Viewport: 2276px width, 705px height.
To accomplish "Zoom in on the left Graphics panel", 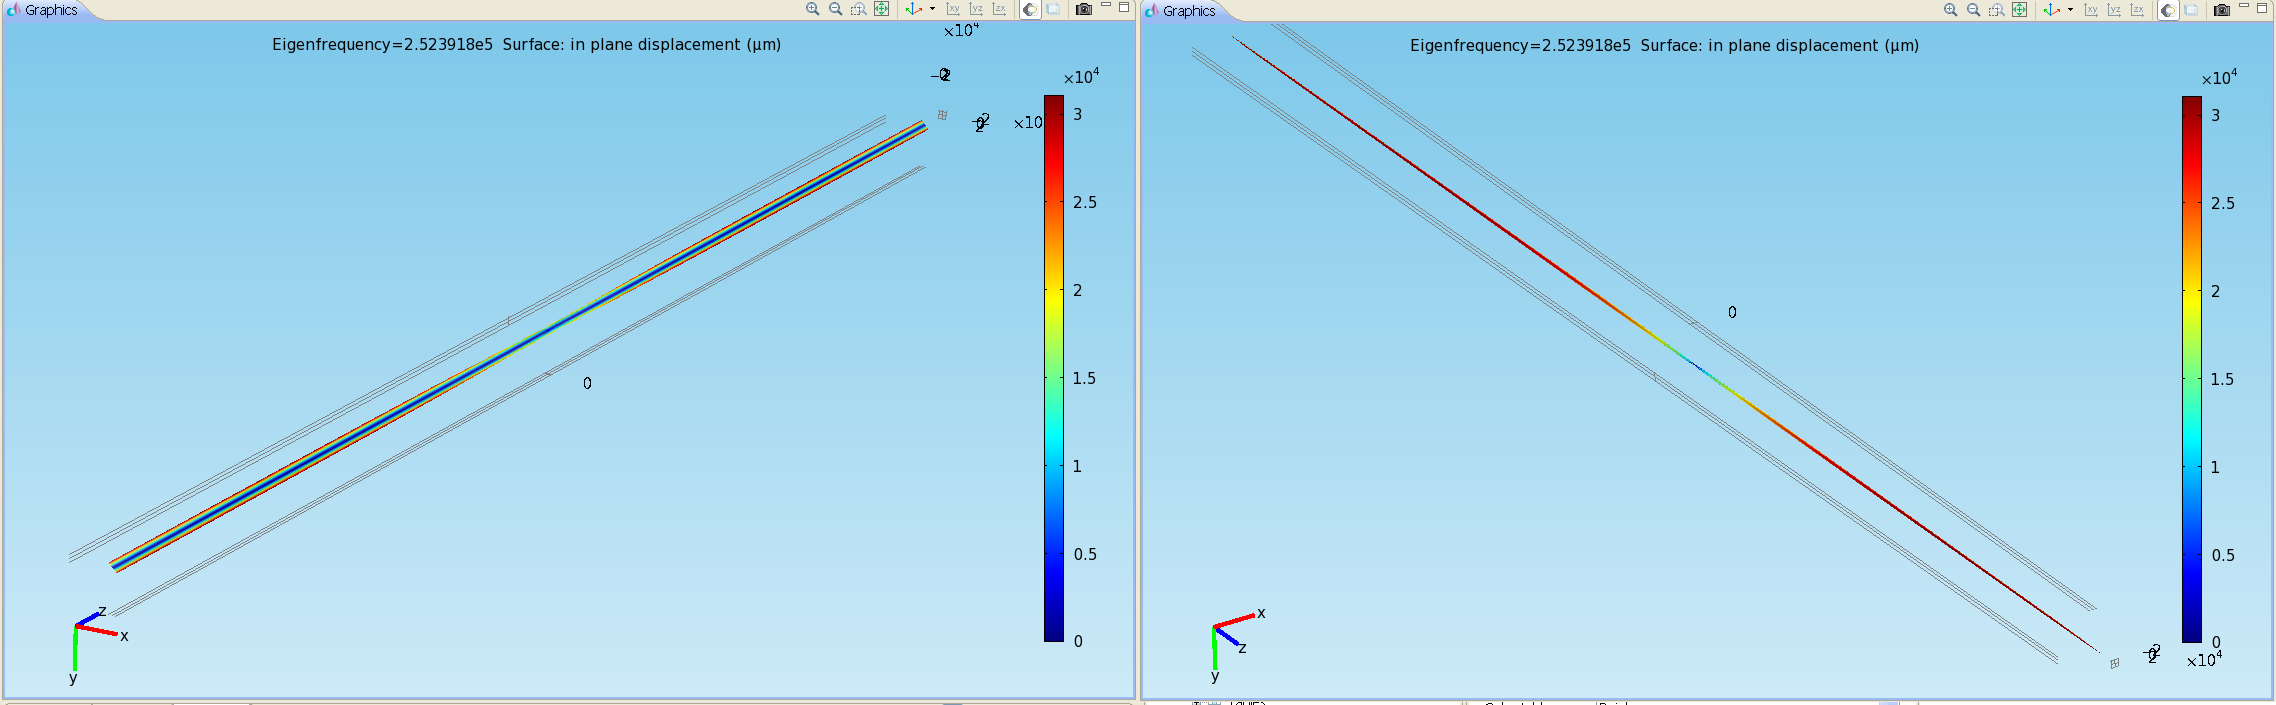I will [812, 9].
